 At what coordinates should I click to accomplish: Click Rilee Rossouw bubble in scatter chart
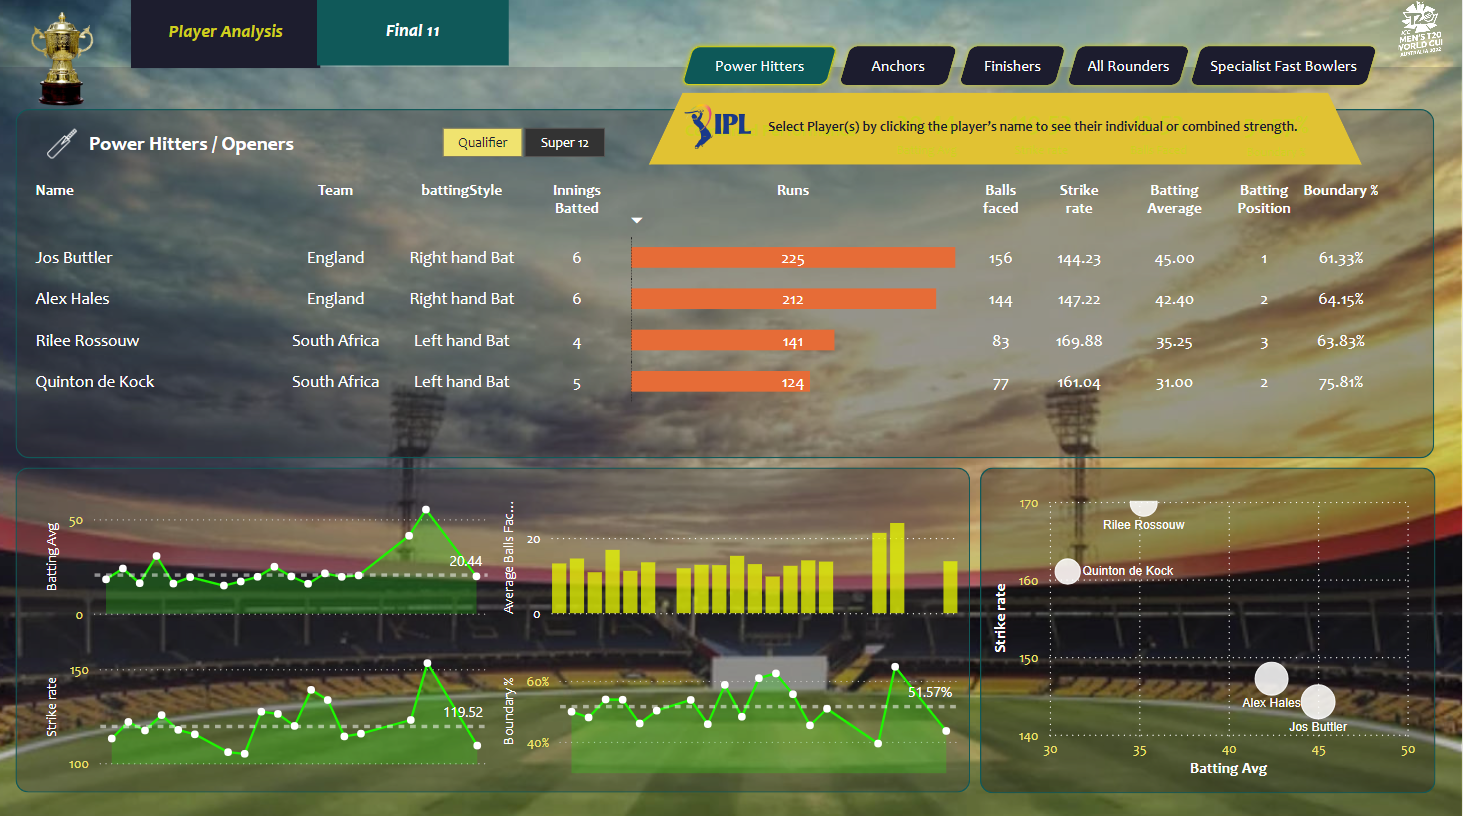[1143, 506]
